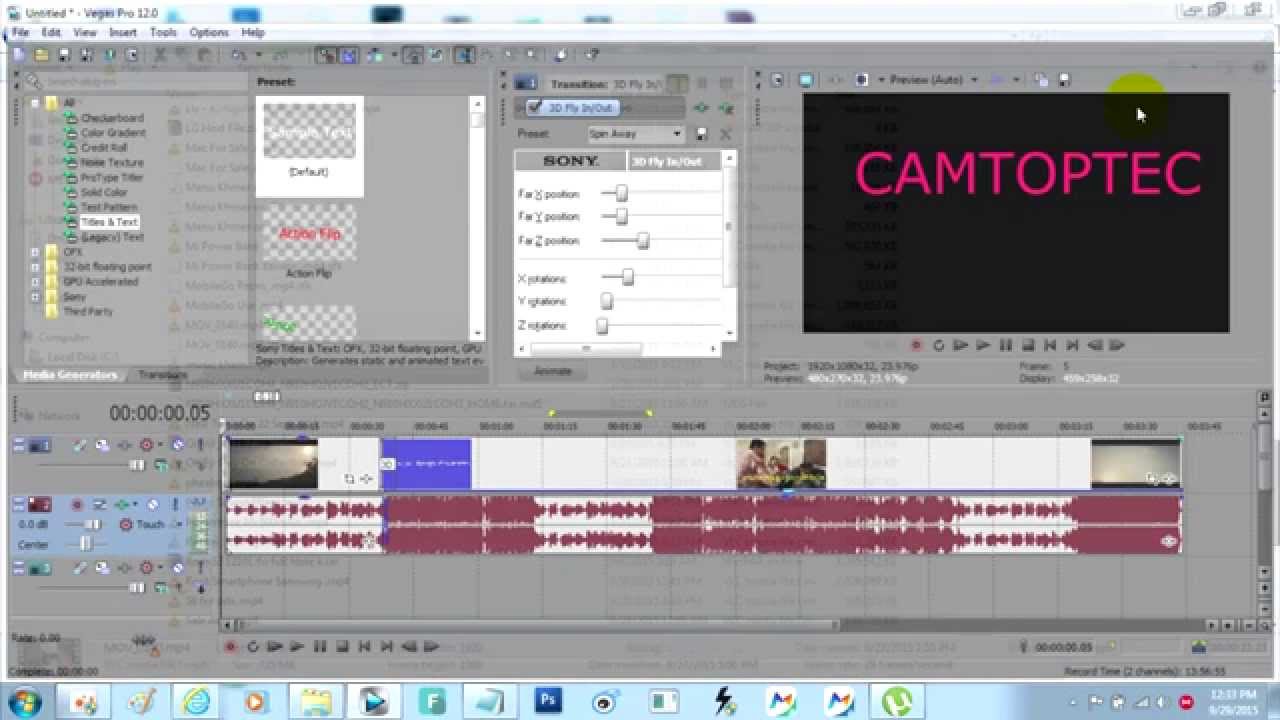1280x720 pixels.
Task: Open project video properties in preview toolbar
Action: coord(777,80)
